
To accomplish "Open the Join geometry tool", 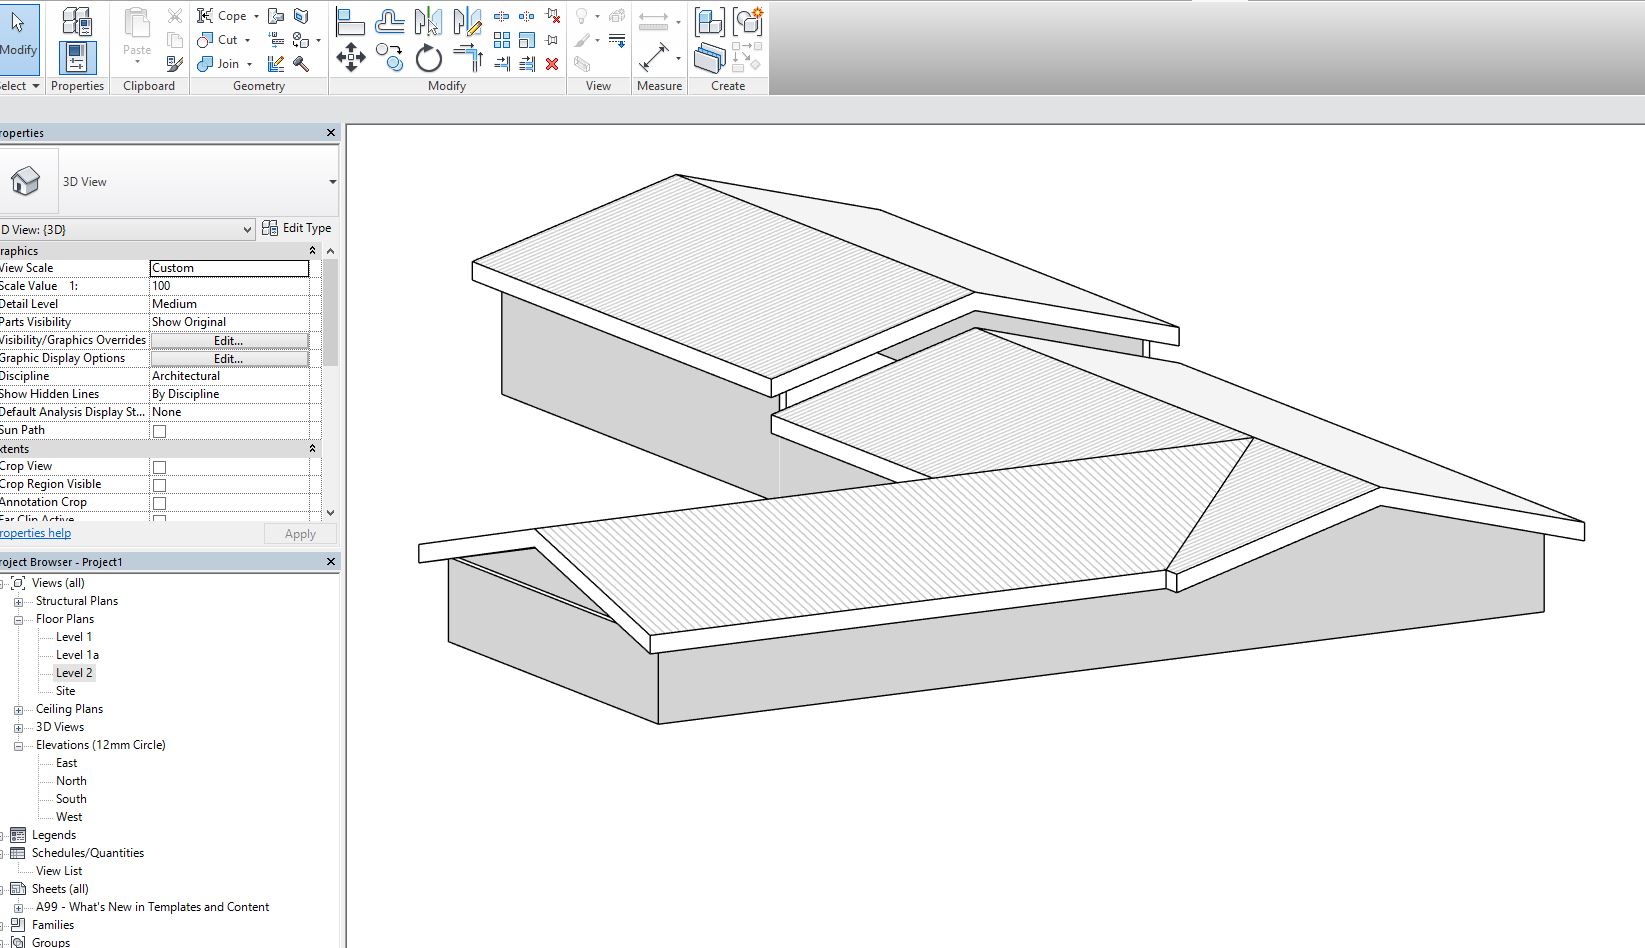I will [x=224, y=64].
